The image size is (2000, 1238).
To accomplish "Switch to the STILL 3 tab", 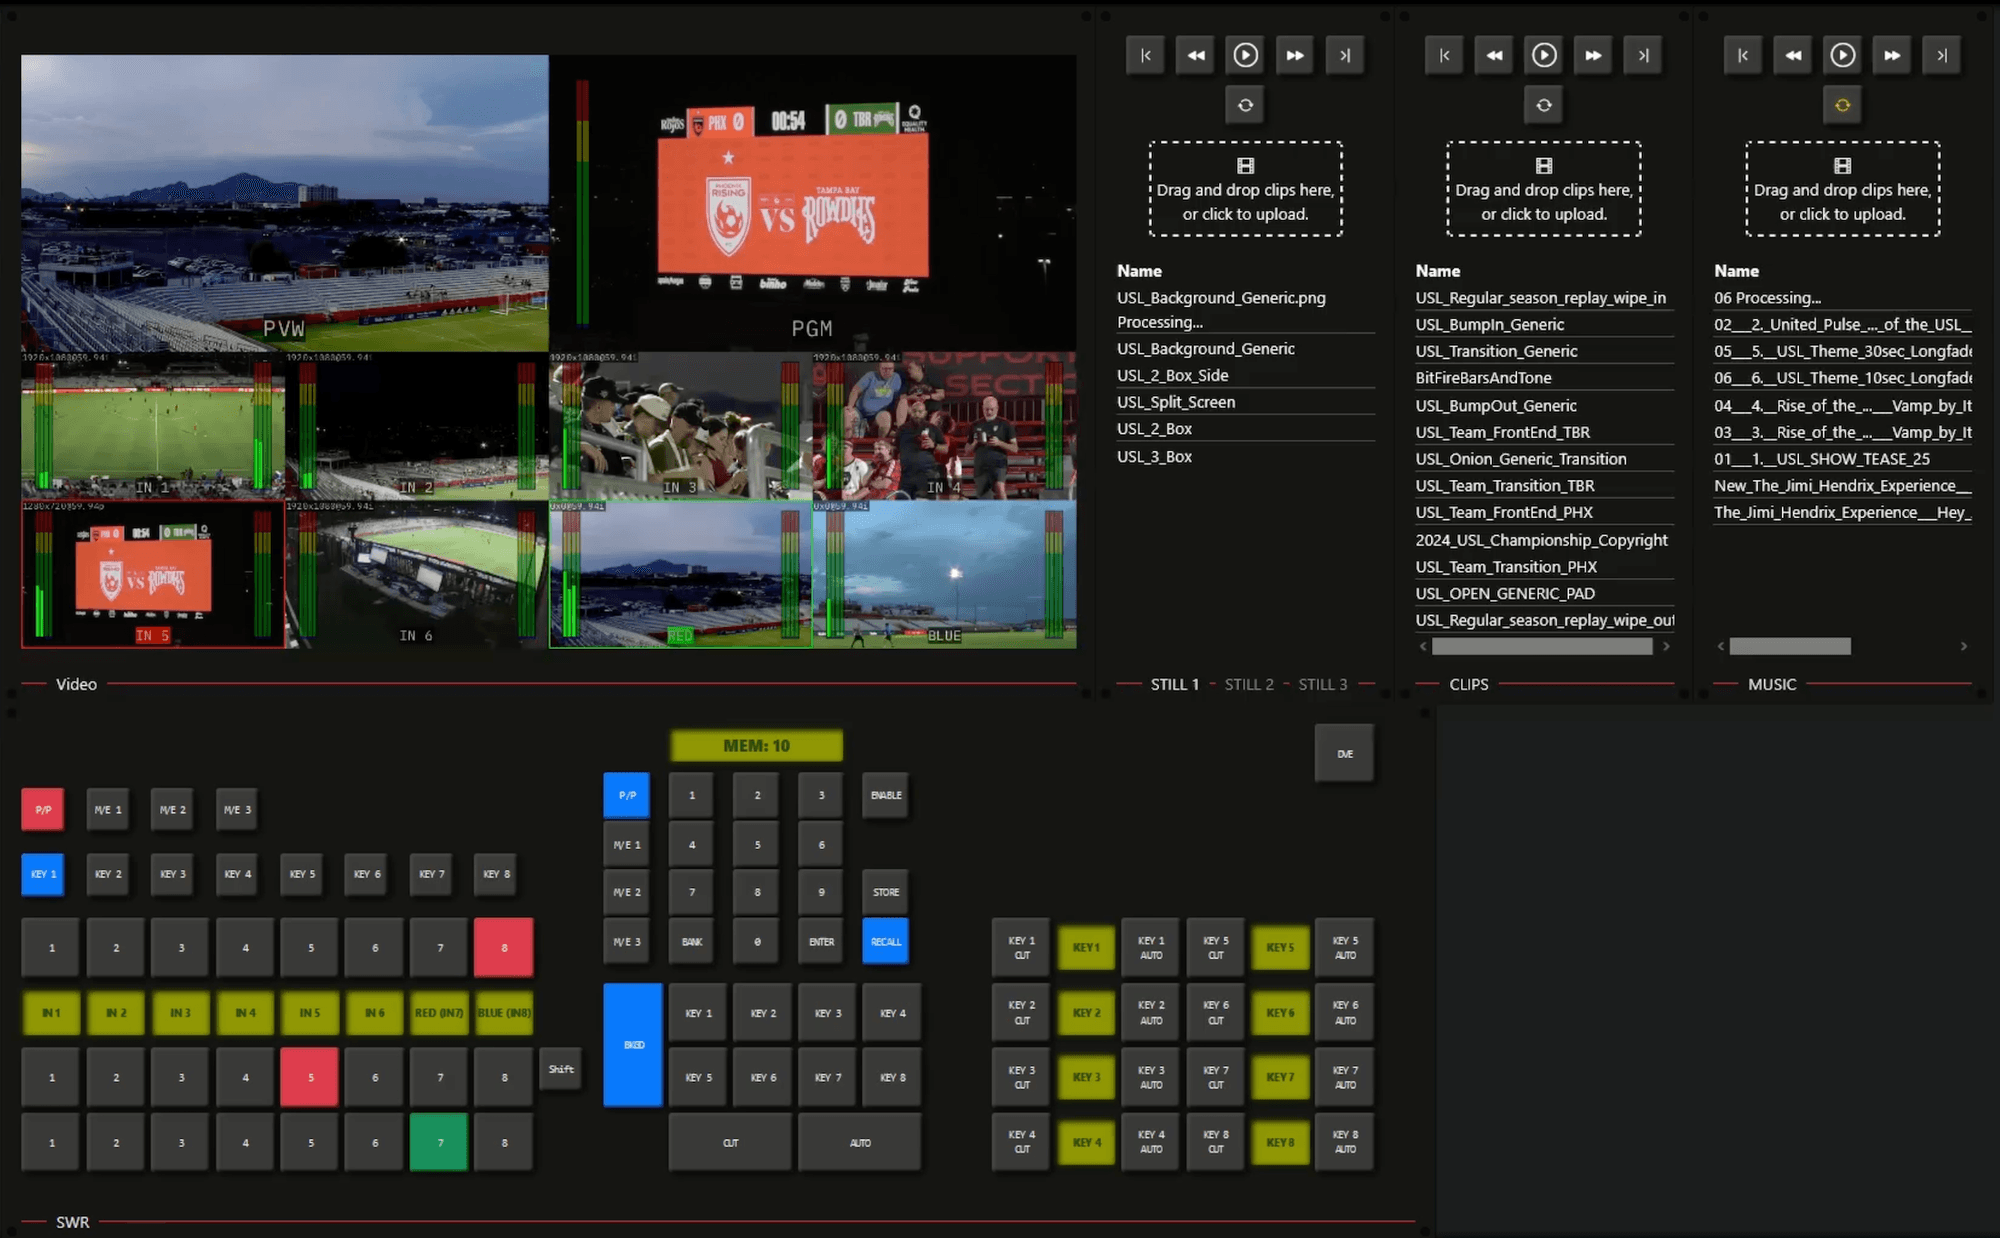I will [x=1322, y=684].
